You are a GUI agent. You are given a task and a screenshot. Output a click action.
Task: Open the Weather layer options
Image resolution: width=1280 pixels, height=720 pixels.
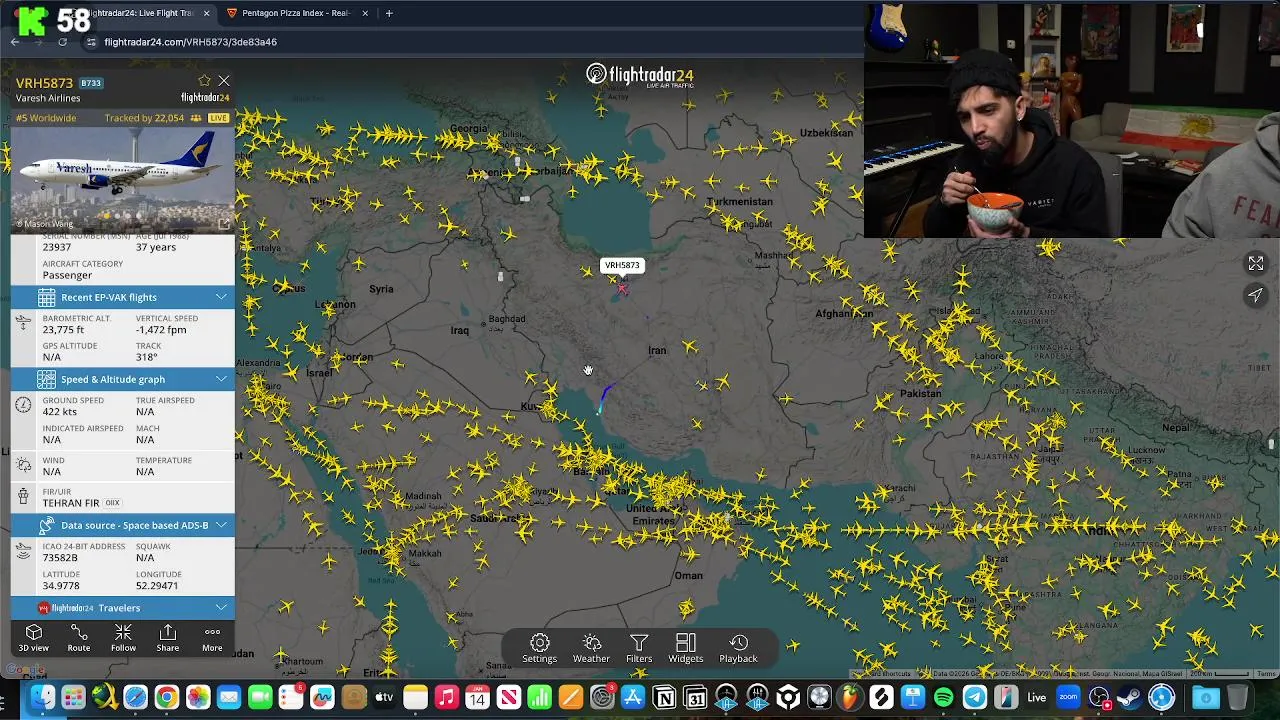[591, 649]
